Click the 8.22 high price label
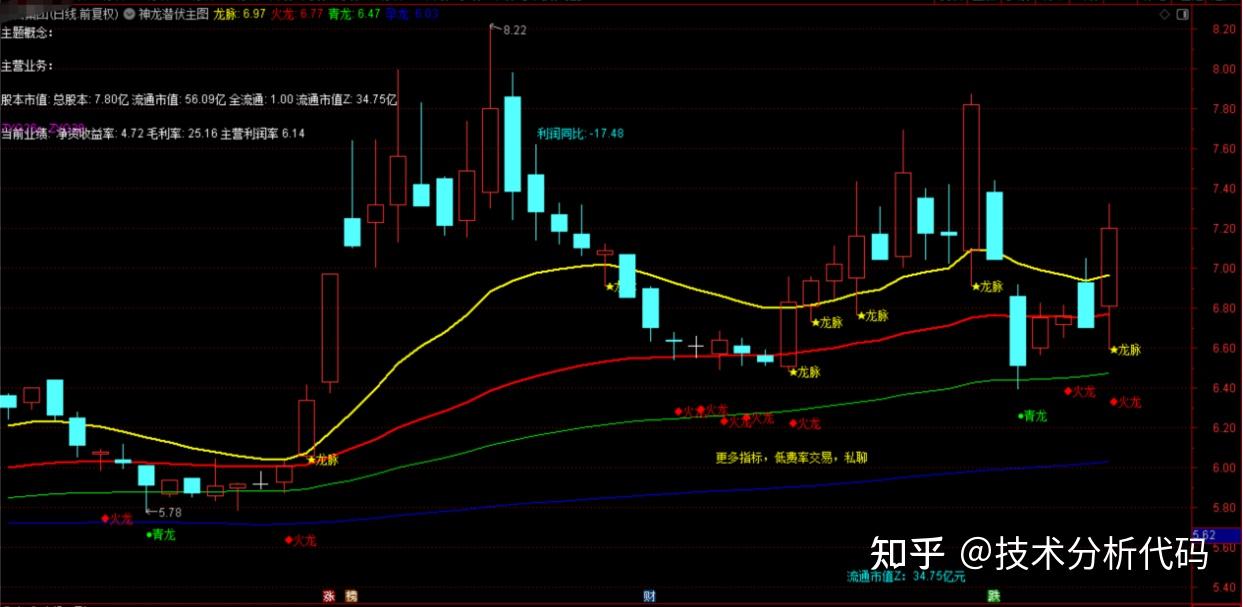Viewport: 1243px width, 607px height. [514, 32]
